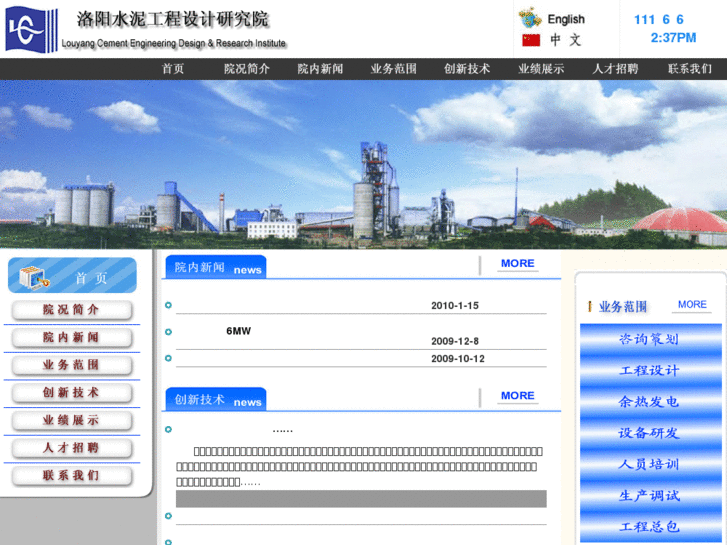Click the grey bar under the article excerpt
This screenshot has height=545, width=727.
[x=361, y=499]
